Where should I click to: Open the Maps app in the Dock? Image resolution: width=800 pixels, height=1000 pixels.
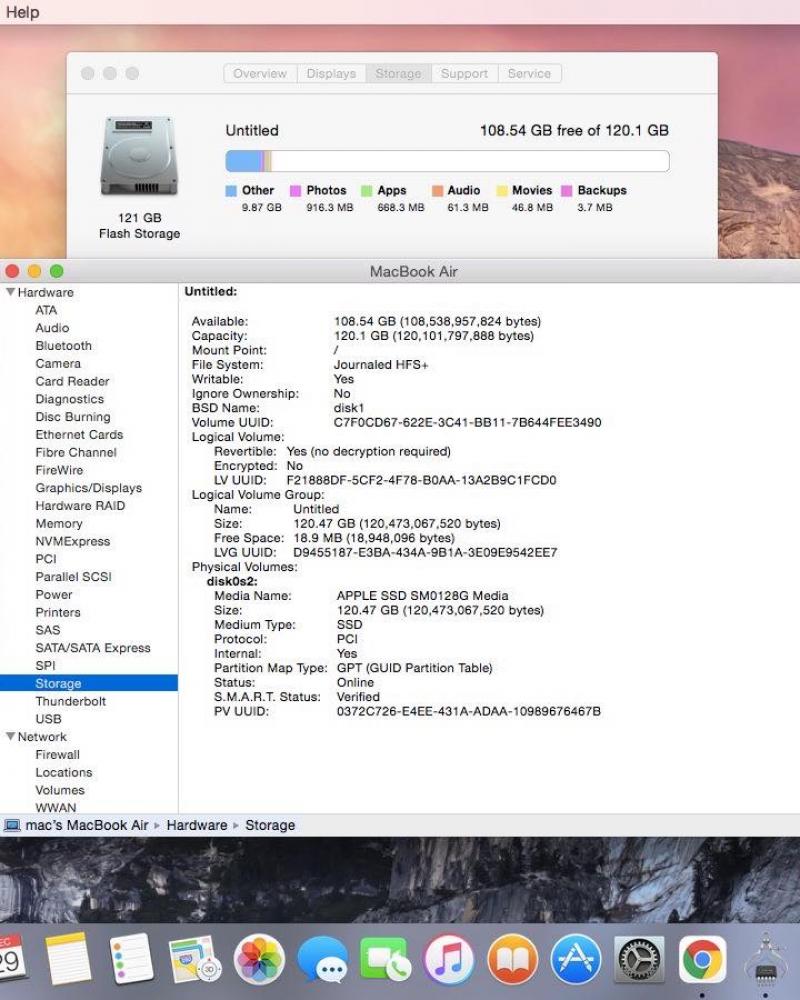pyautogui.click(x=195, y=959)
